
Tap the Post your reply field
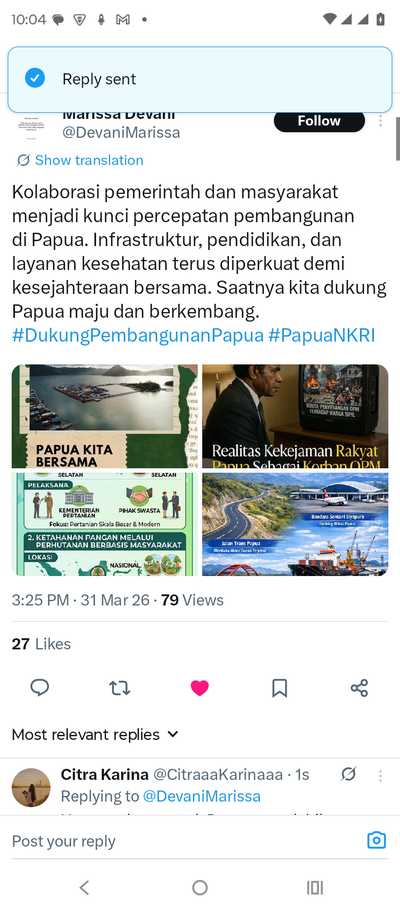point(180,841)
